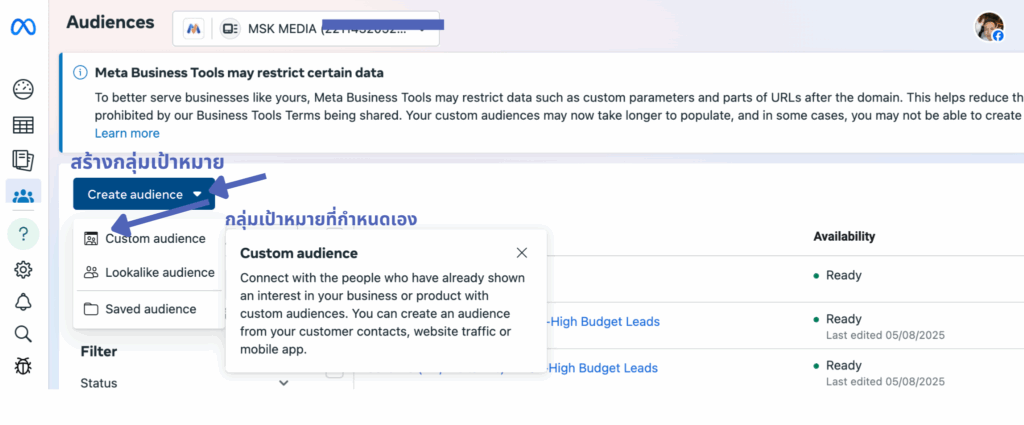Screen dimensions: 1024x425
Task: Open the ads reporting pages icon
Action: tap(24, 161)
